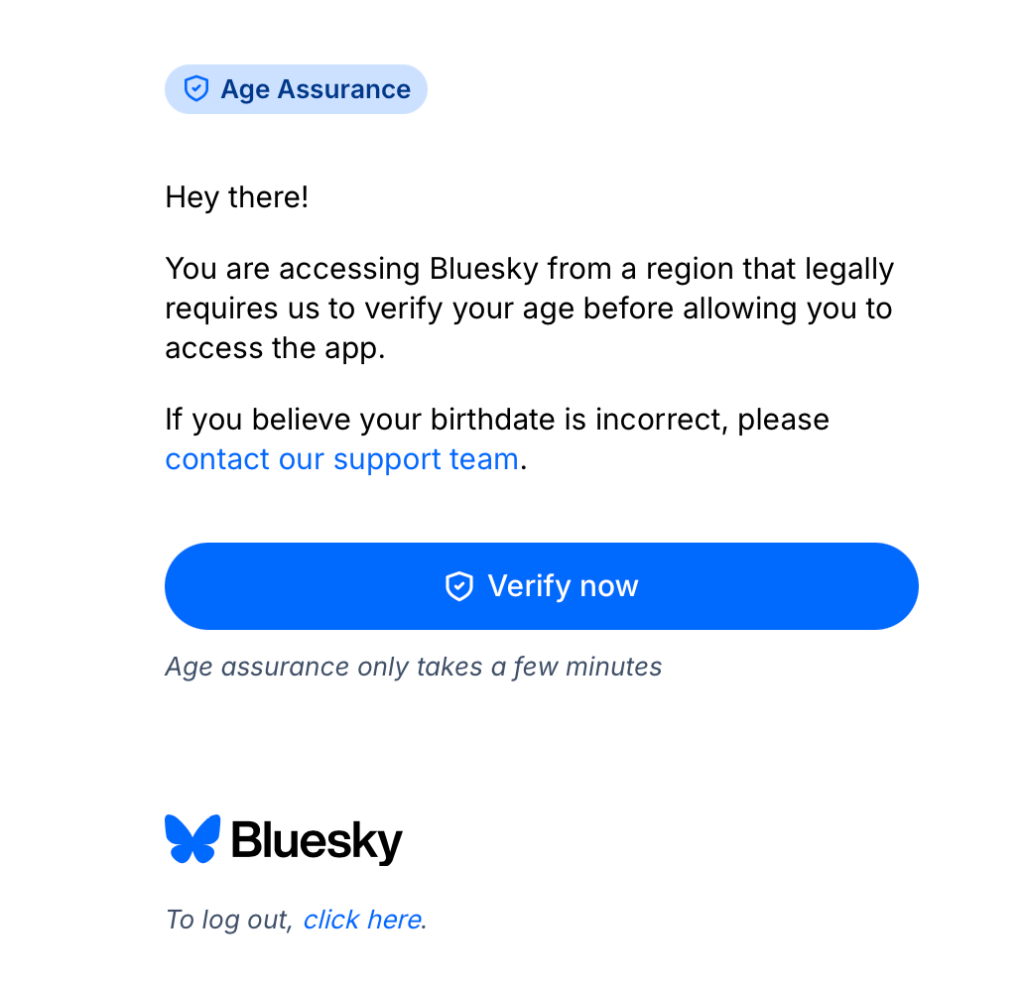Click the line requires us to verify your age

click(x=528, y=308)
